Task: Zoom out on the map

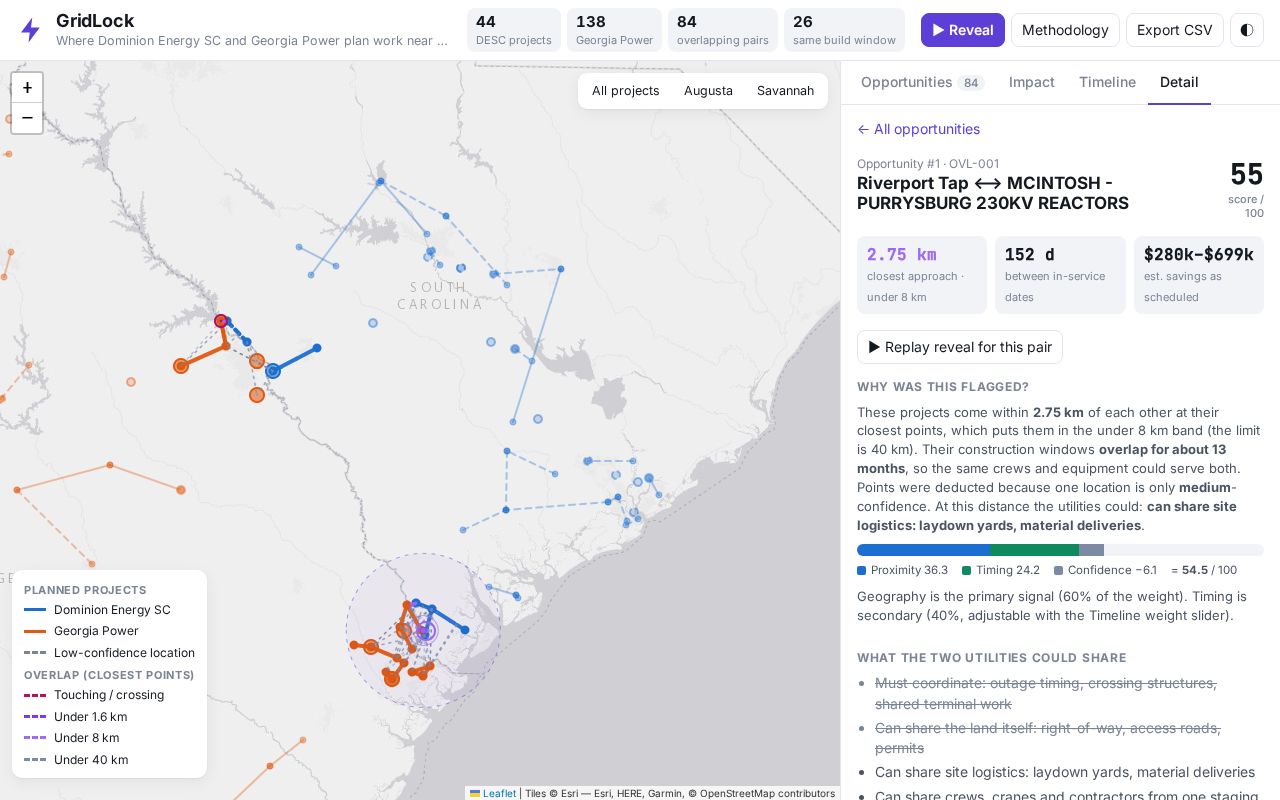Action: coord(27,118)
